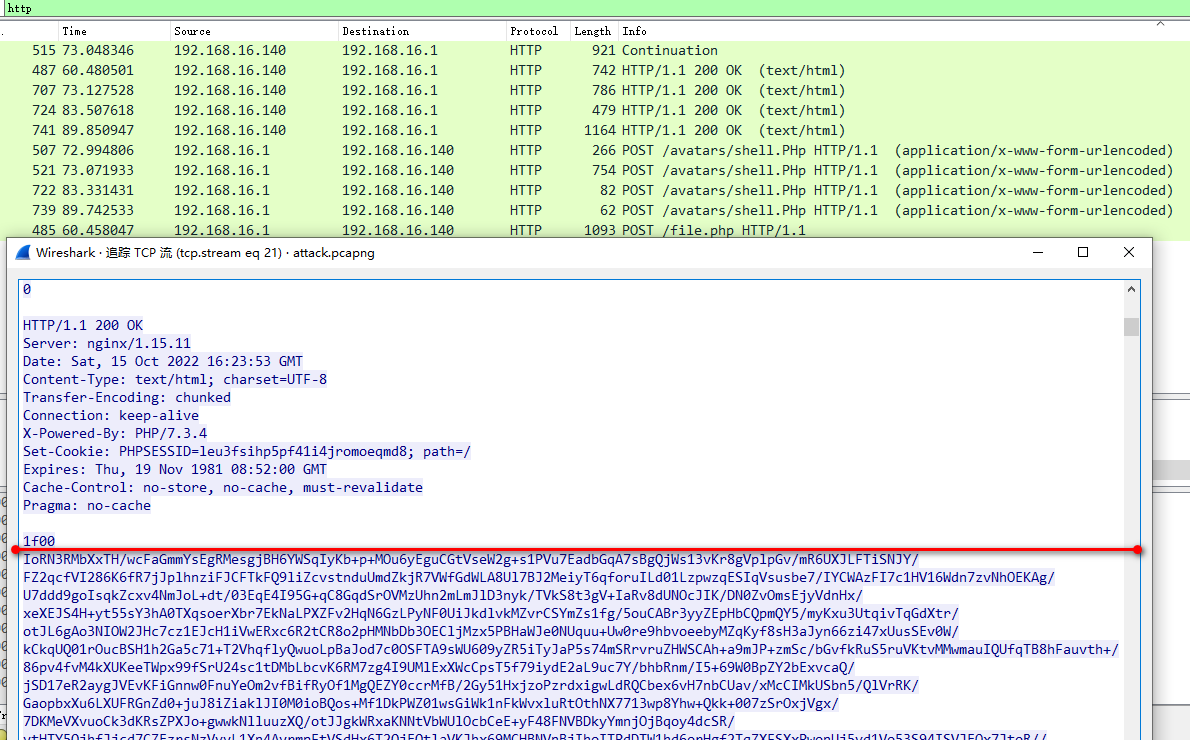Sort packets by Protocol column header
This screenshot has height=740, width=1190.
point(538,31)
